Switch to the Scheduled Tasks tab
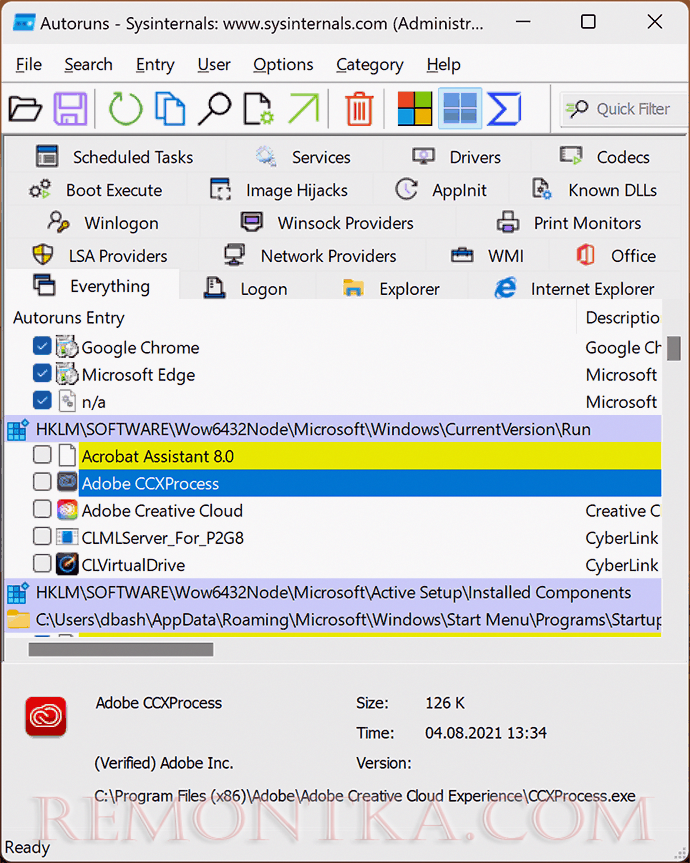The height and width of the screenshot is (863, 690). [114, 157]
